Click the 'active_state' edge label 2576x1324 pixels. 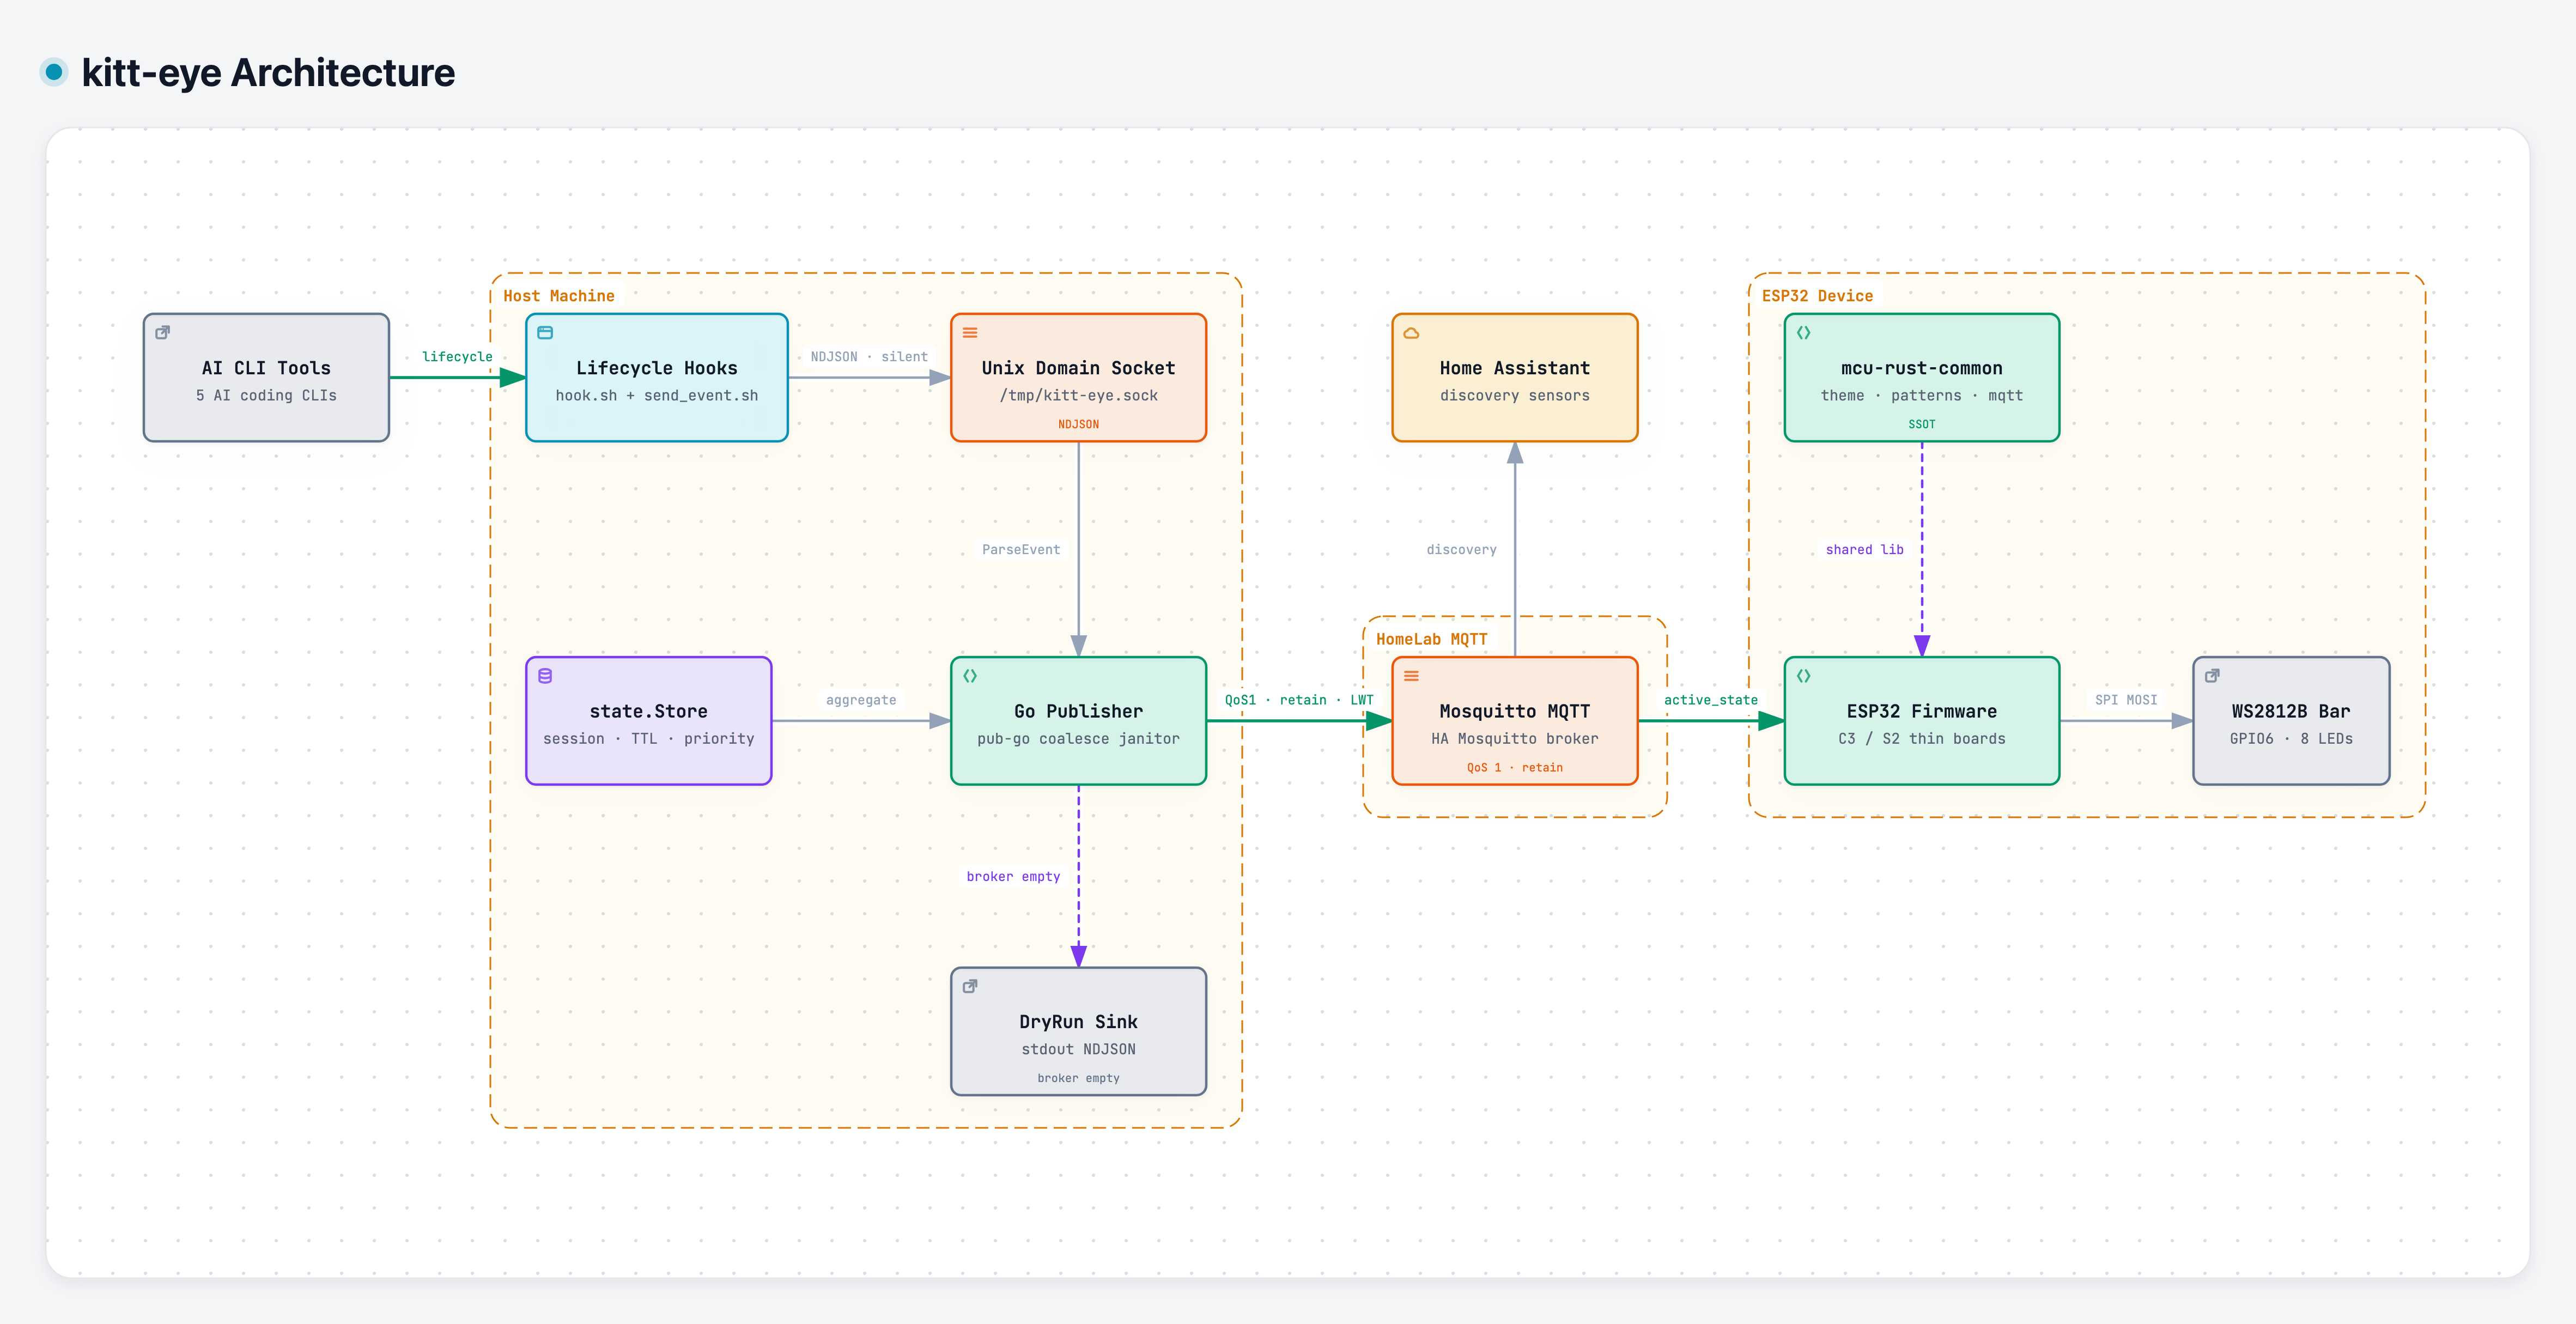(x=1711, y=700)
